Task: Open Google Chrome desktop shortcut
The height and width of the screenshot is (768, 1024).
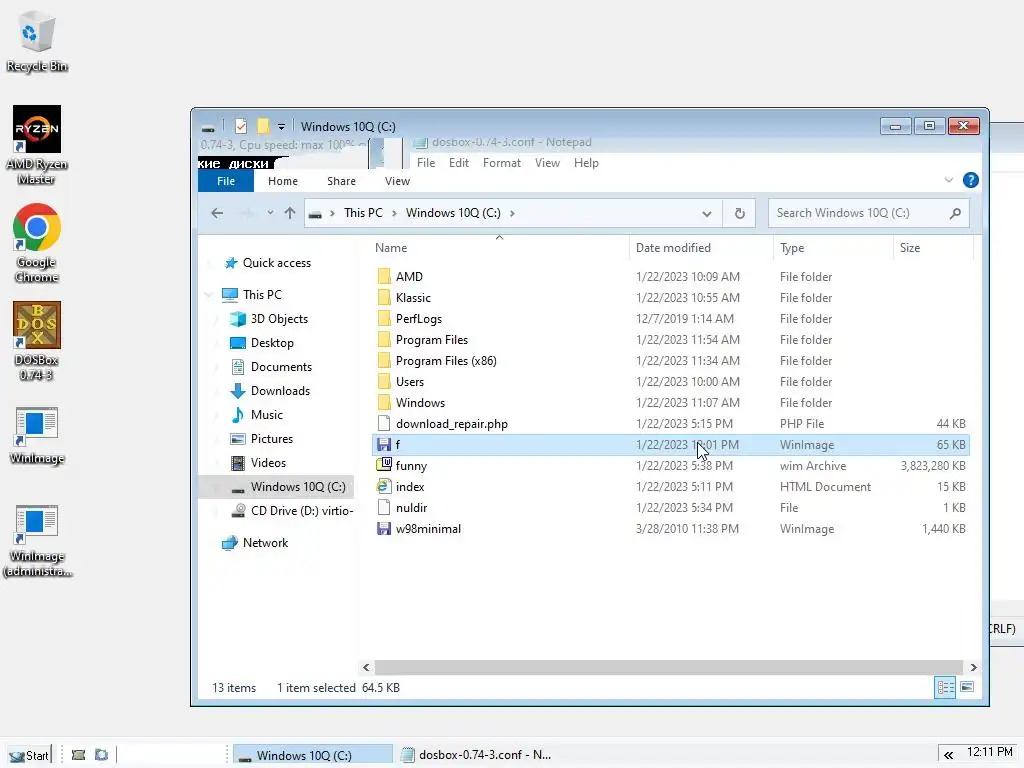Action: pyautogui.click(x=37, y=242)
